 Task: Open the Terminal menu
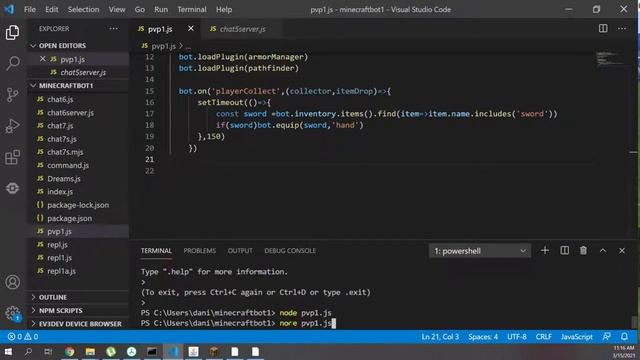pyautogui.click(x=192, y=9)
